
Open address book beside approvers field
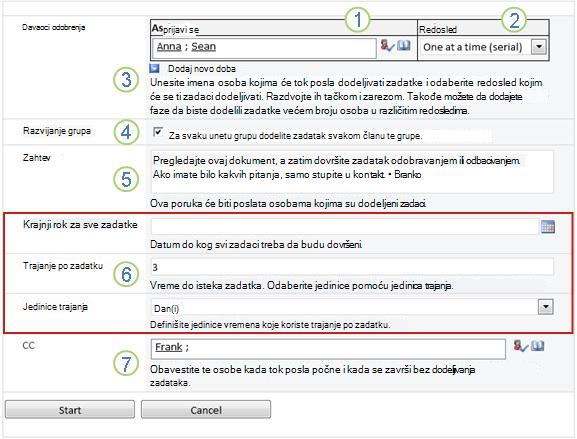tap(404, 46)
